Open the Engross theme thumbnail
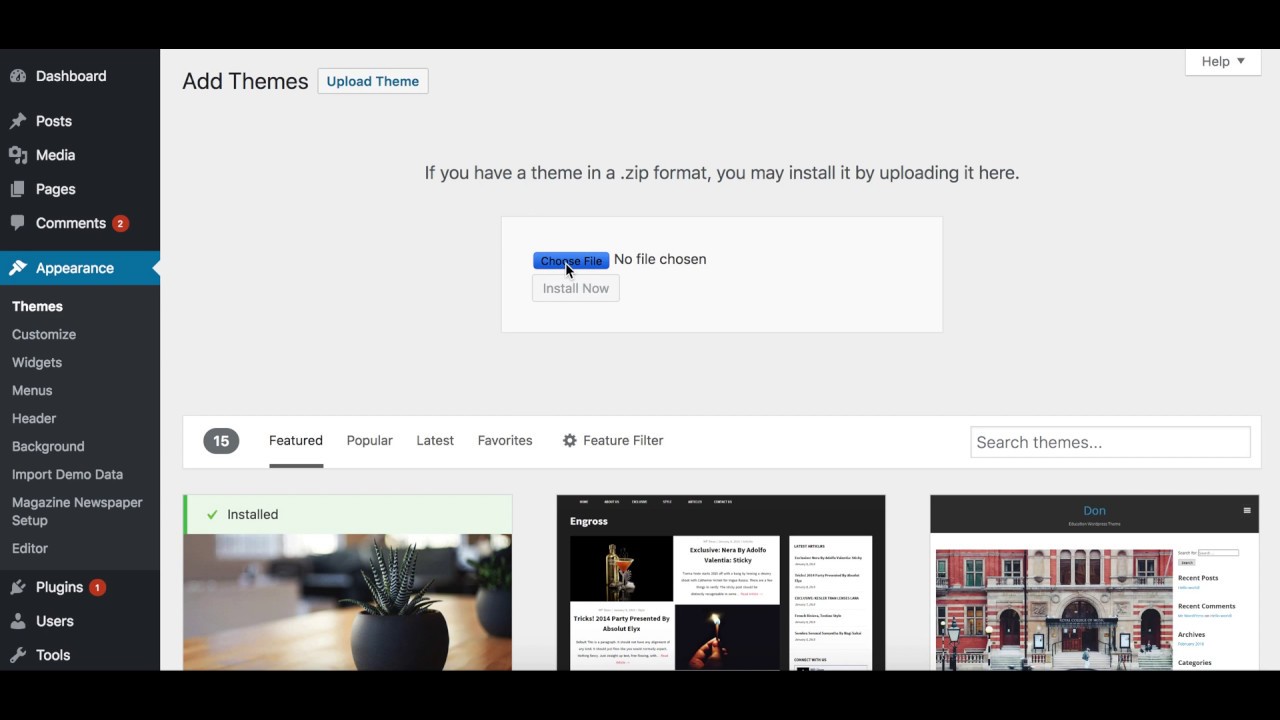 pyautogui.click(x=721, y=582)
